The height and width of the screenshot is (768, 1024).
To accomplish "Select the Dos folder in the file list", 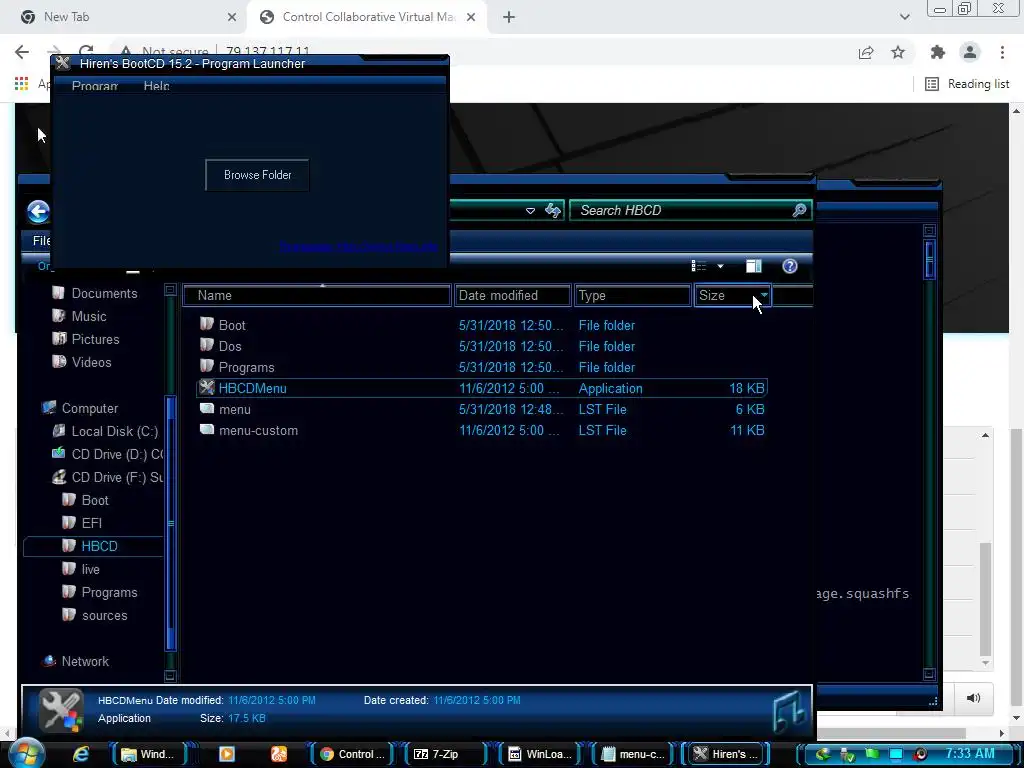I will (230, 346).
